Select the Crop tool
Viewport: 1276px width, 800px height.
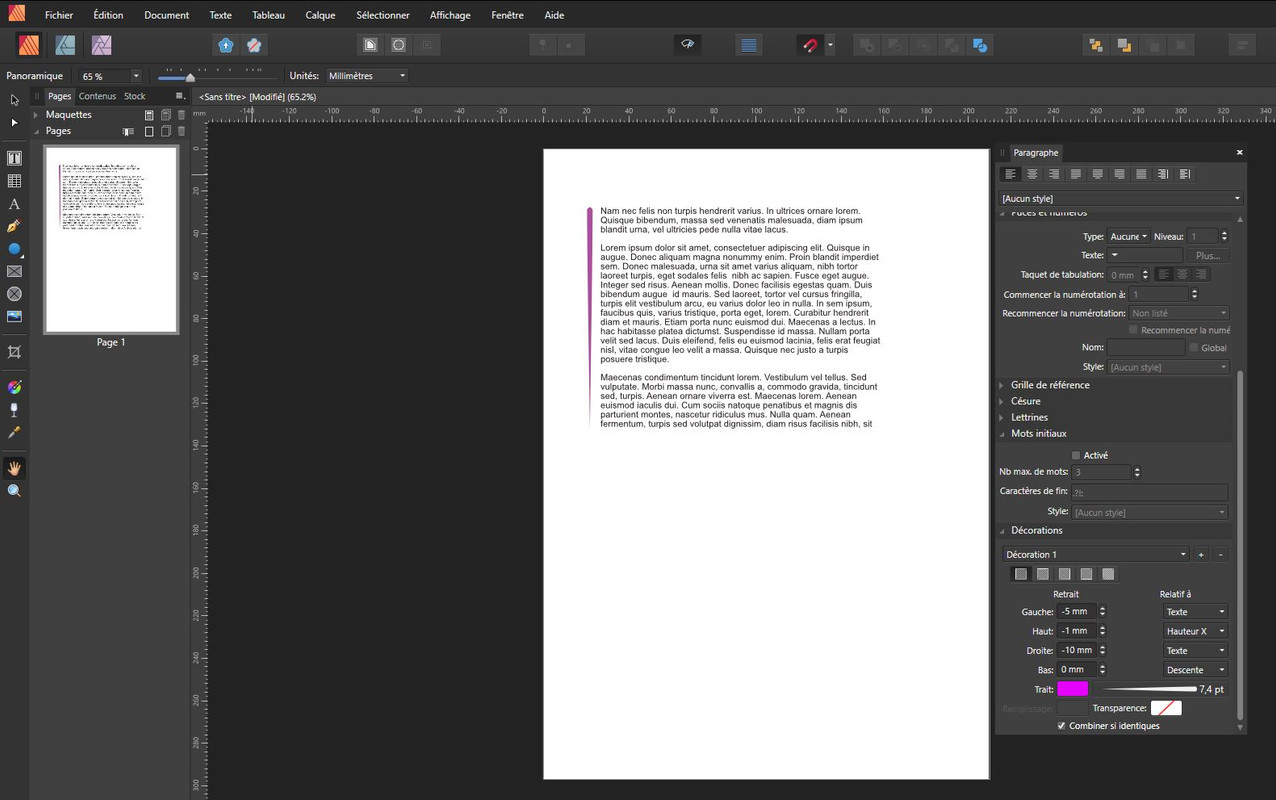tap(14, 352)
